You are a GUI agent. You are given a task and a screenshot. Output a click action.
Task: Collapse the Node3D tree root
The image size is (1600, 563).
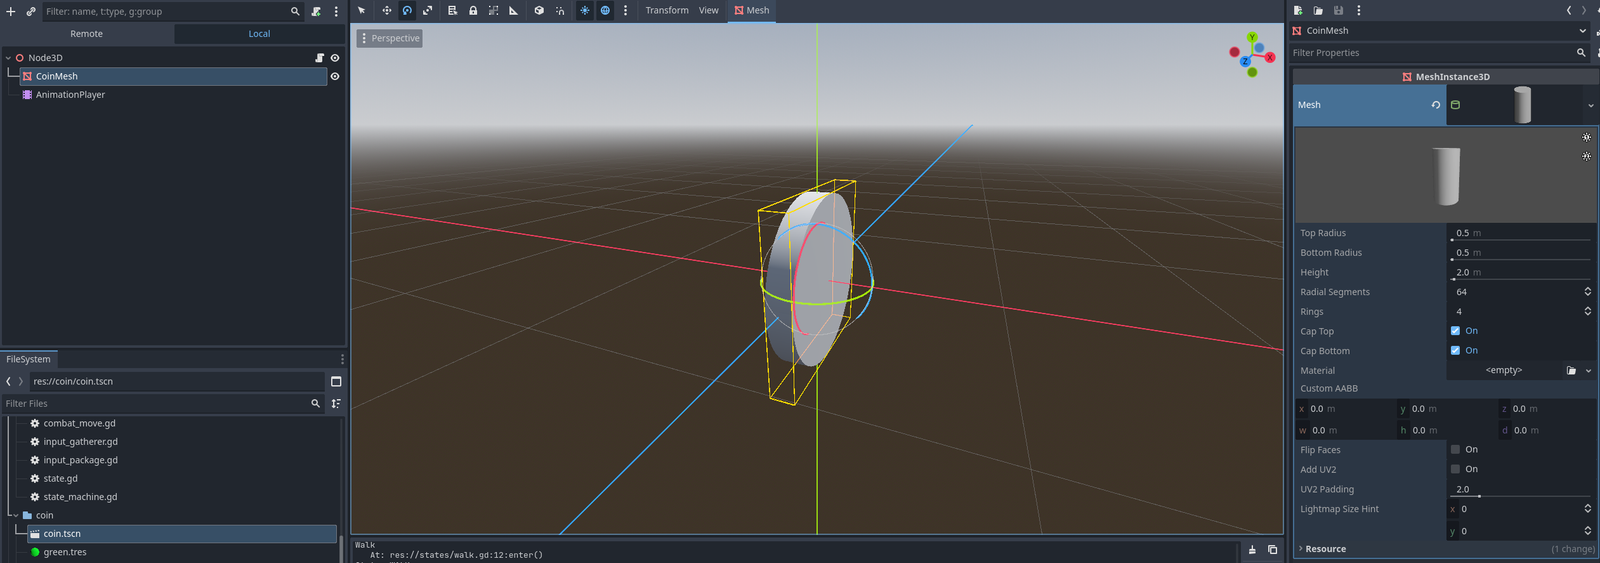(8, 58)
